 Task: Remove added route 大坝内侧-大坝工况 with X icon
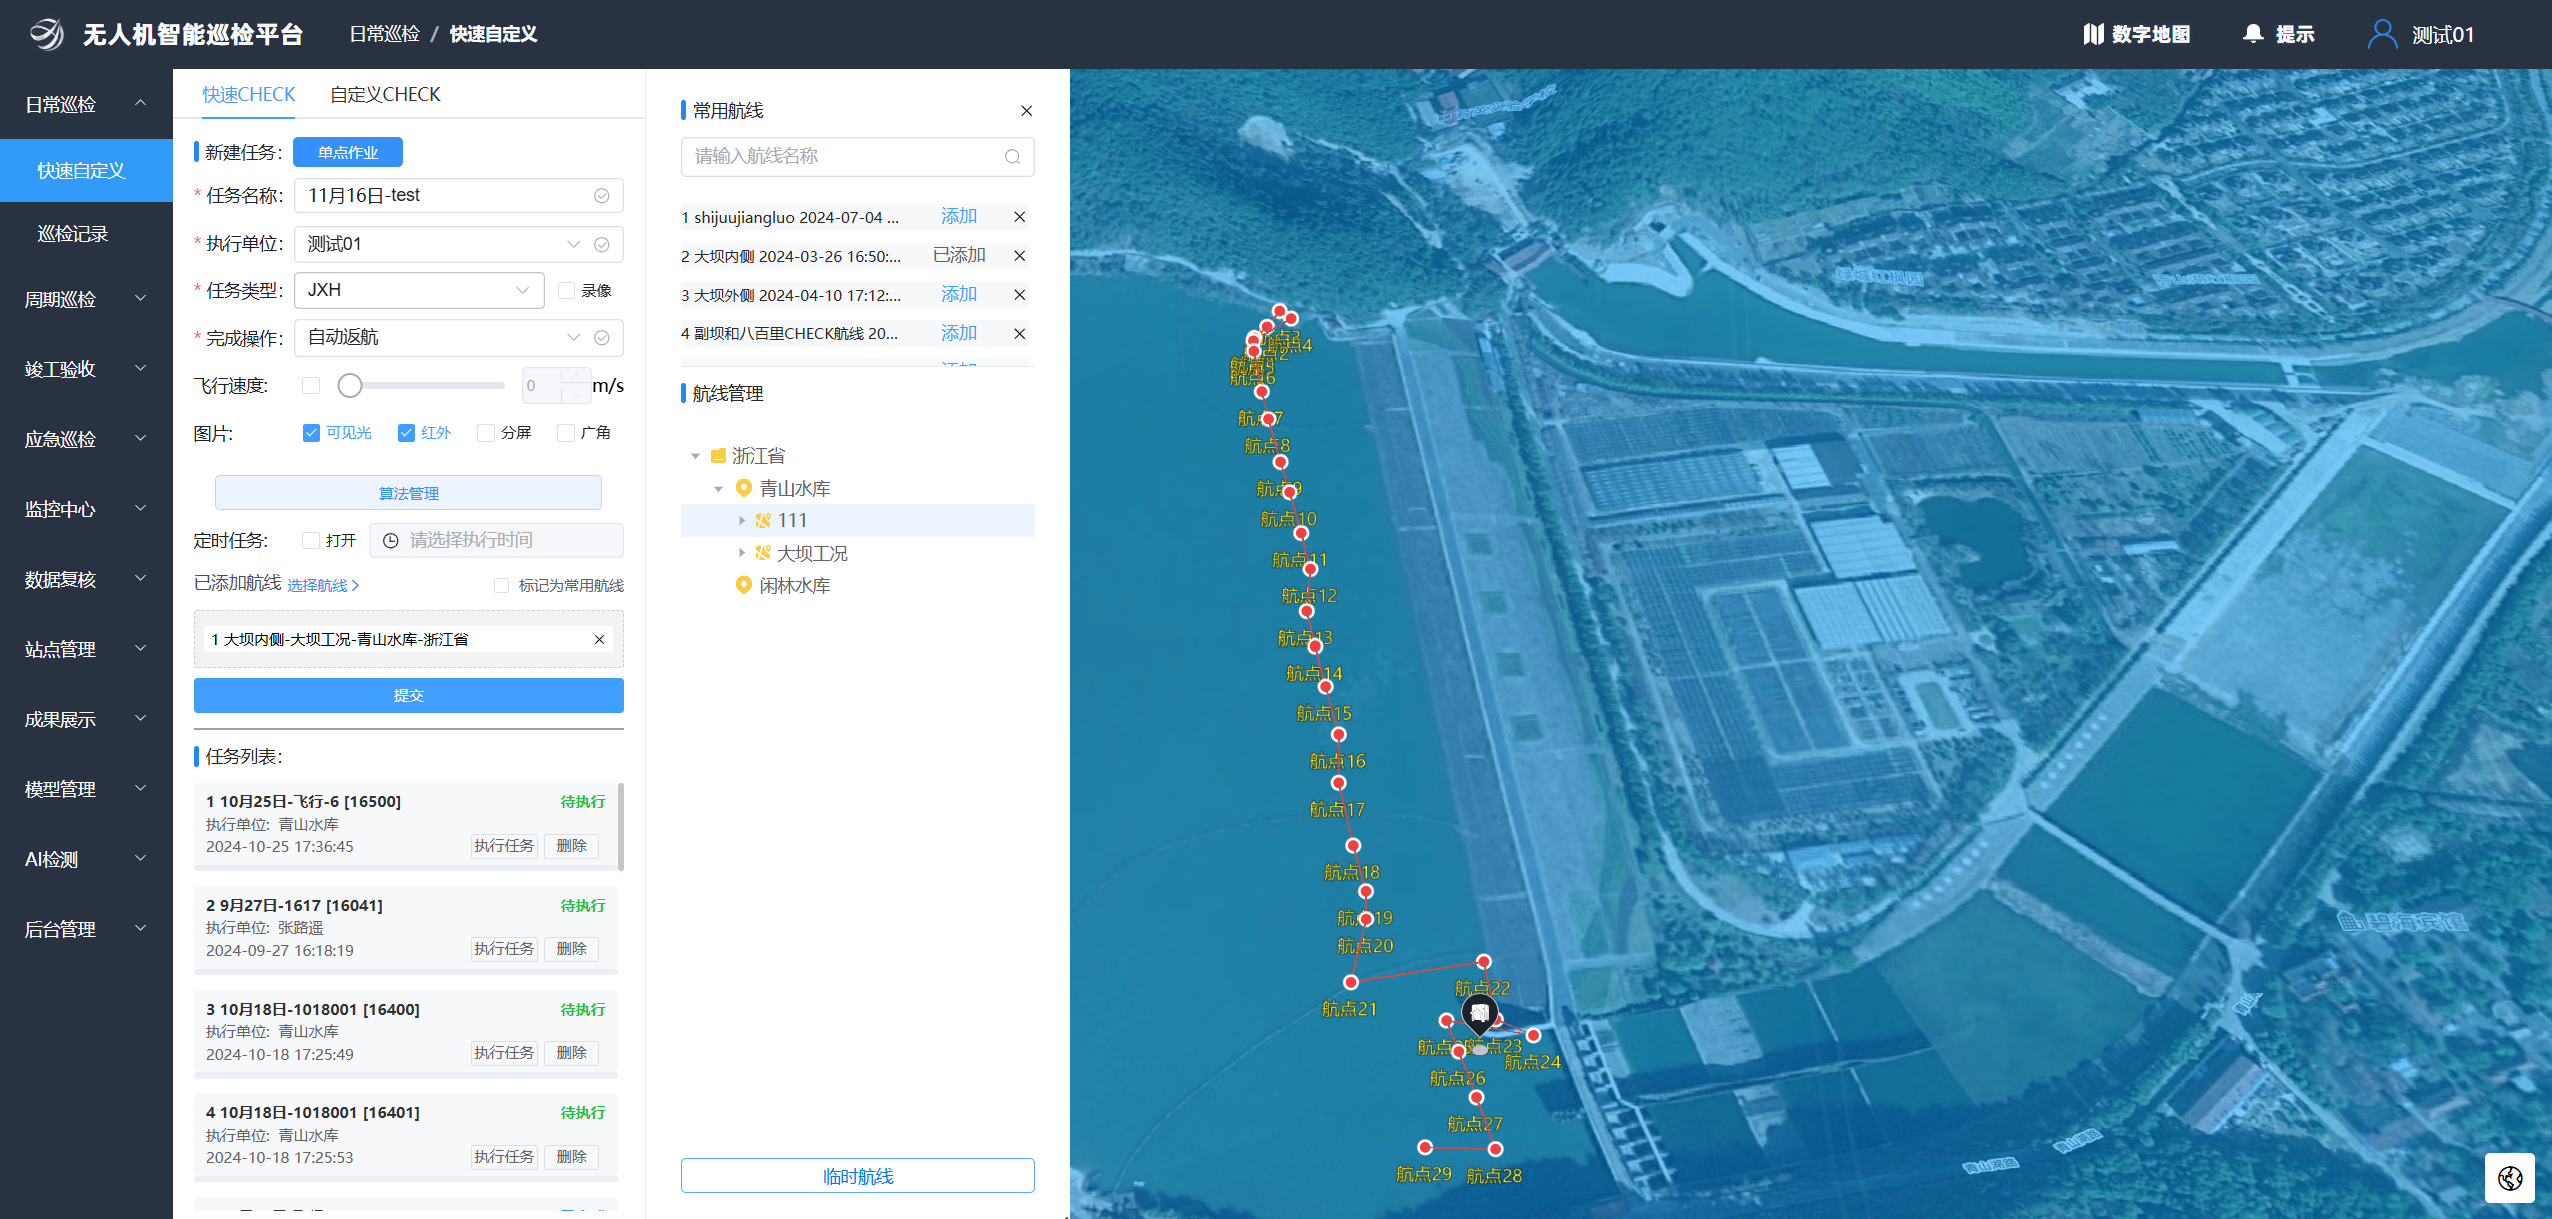point(599,640)
